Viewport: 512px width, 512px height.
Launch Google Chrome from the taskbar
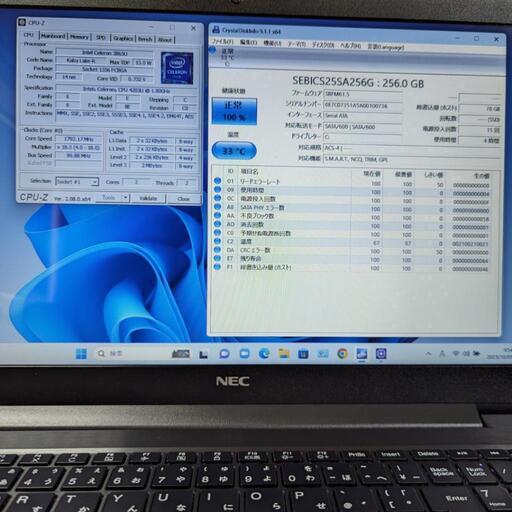tap(342, 354)
